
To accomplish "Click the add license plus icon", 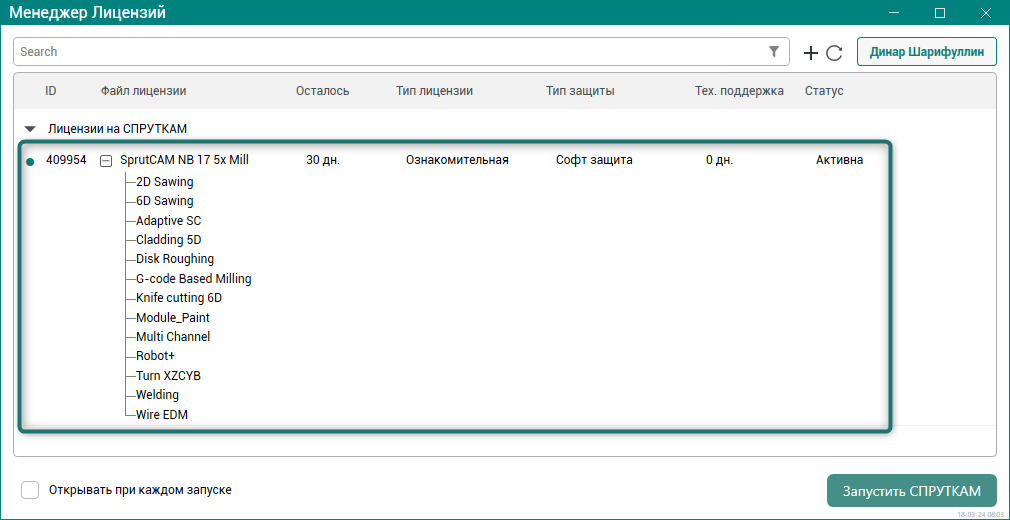I will click(811, 53).
